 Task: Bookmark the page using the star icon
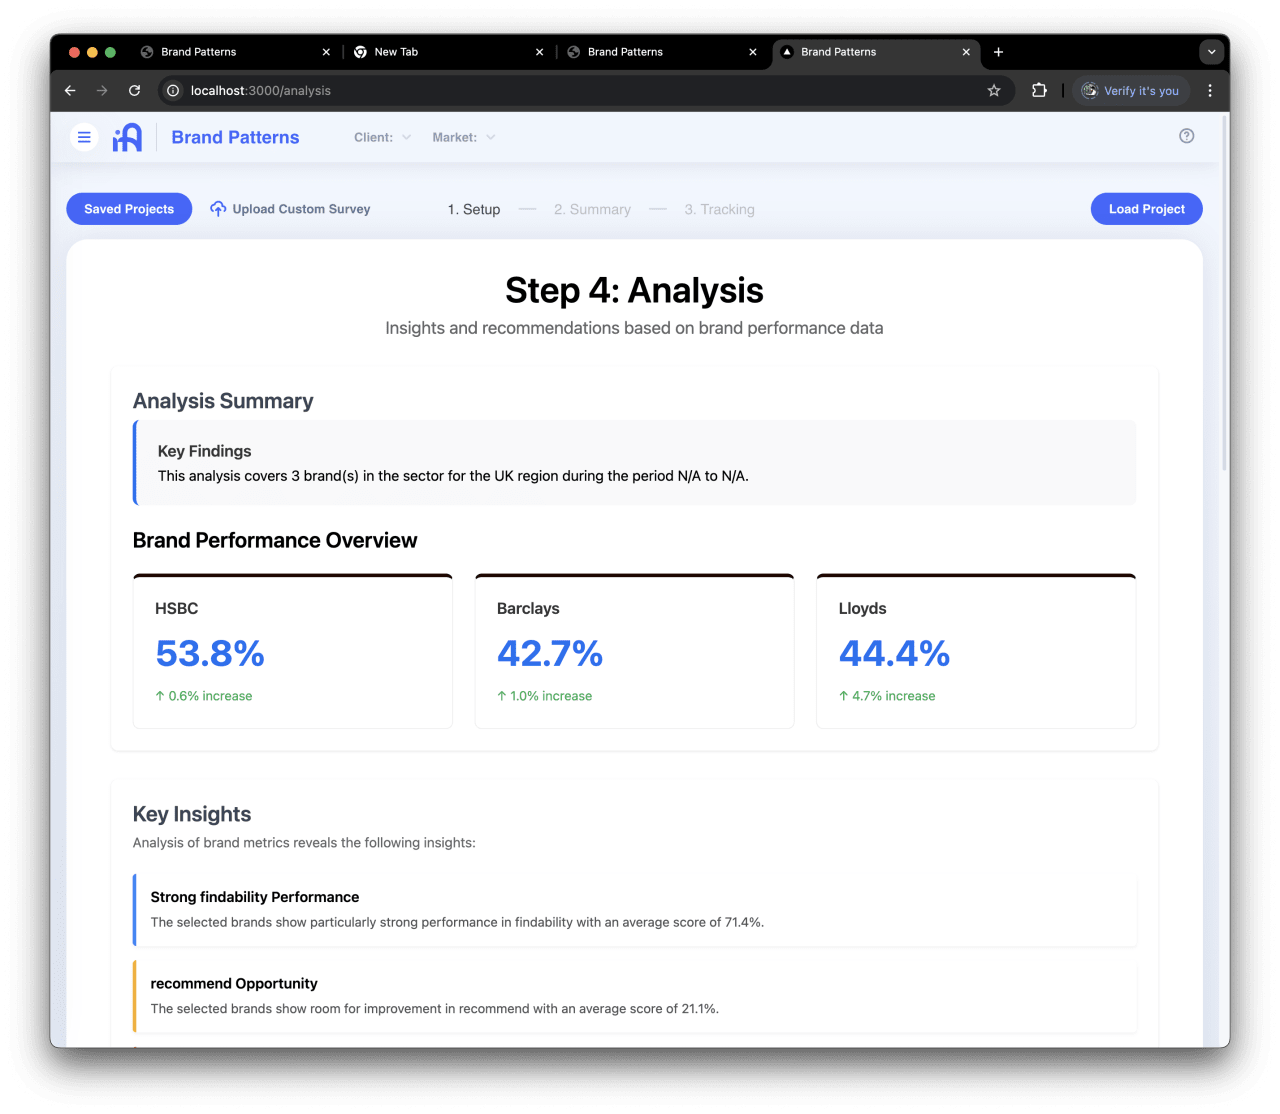coord(994,90)
